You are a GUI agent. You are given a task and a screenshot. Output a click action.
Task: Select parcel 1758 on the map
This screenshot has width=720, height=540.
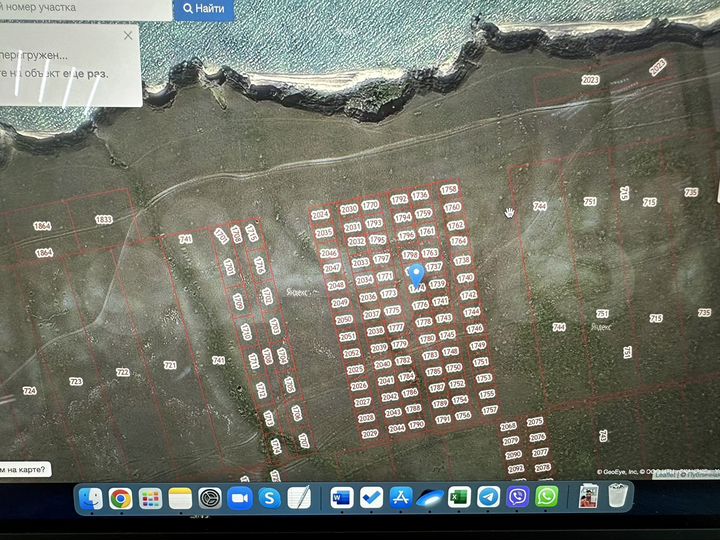449,189
